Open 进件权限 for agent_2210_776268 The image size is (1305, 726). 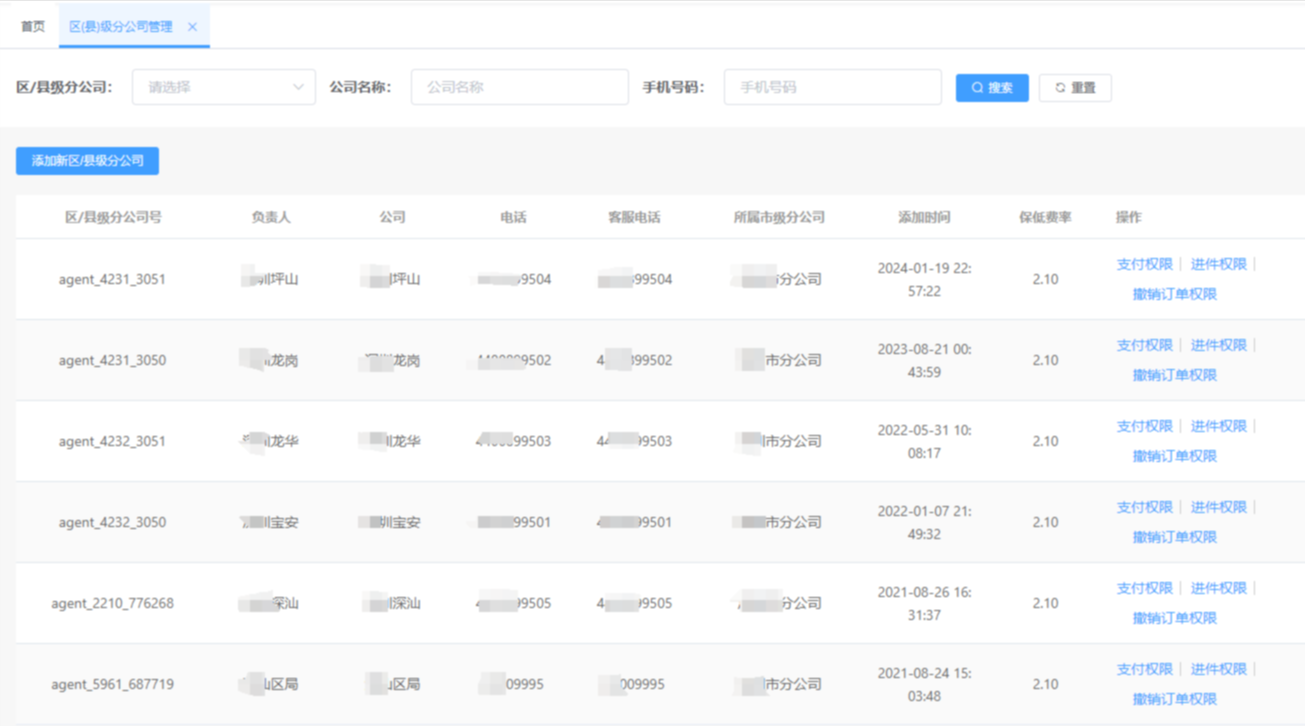coord(1218,588)
